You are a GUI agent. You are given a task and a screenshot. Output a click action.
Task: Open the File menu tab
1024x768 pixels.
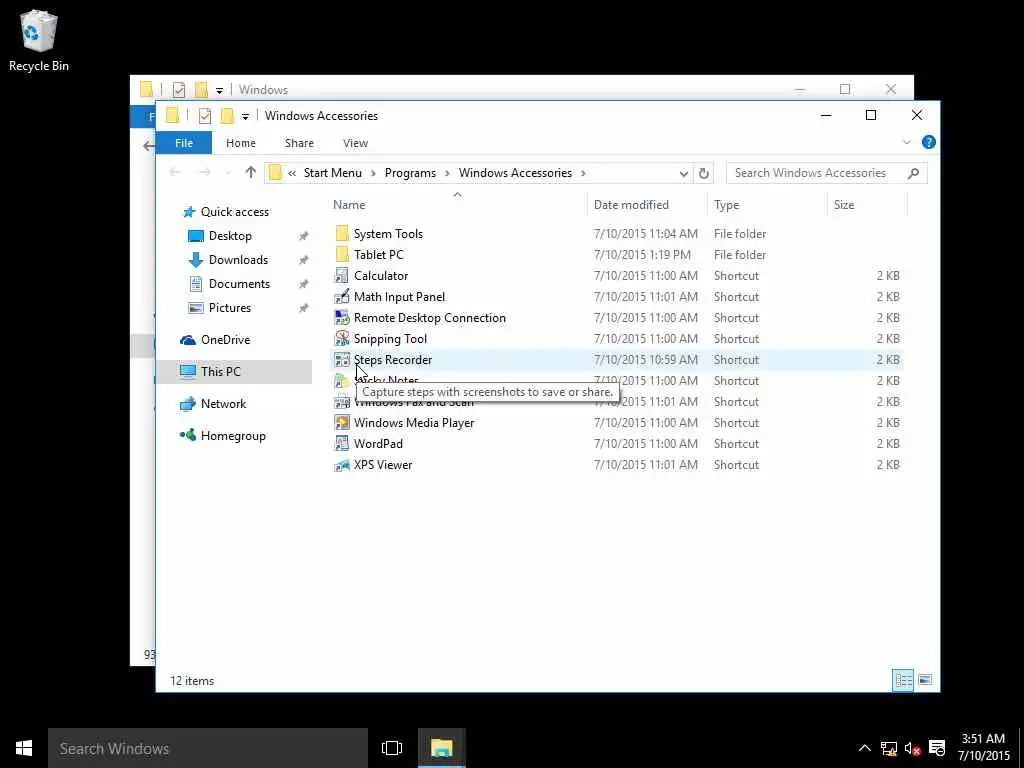pos(184,143)
